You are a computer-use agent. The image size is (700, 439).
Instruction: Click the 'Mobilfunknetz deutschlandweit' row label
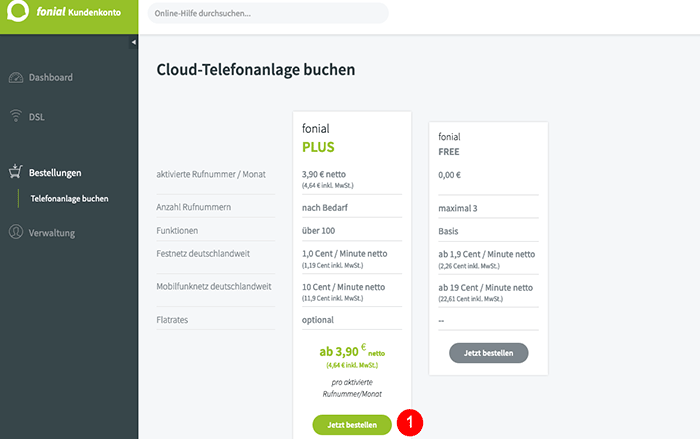(214, 287)
